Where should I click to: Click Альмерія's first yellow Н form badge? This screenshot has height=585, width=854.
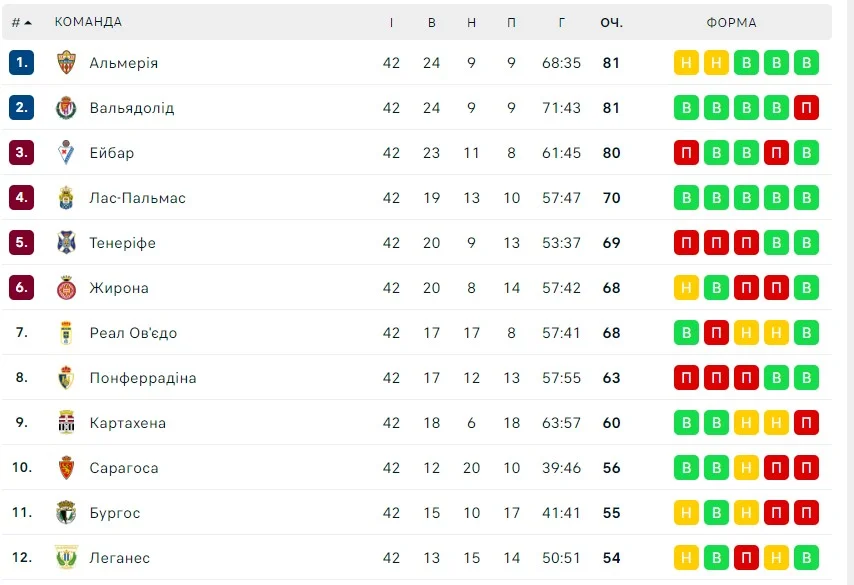tap(686, 62)
